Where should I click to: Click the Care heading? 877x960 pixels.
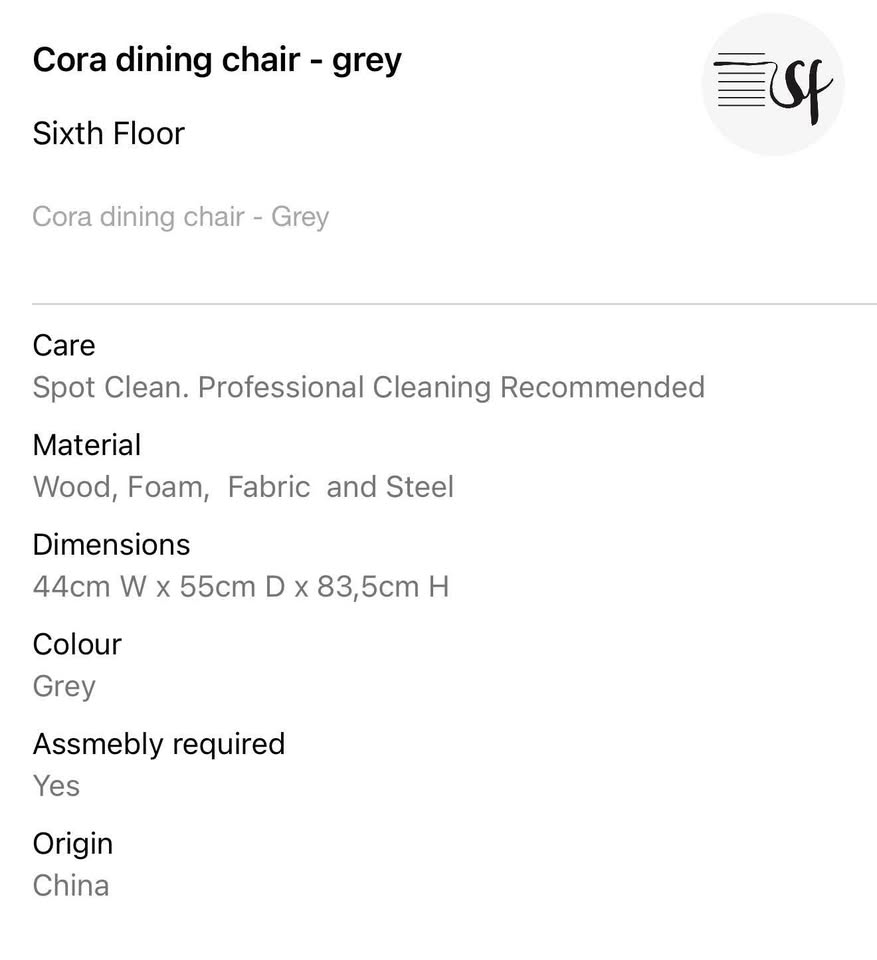click(x=64, y=345)
